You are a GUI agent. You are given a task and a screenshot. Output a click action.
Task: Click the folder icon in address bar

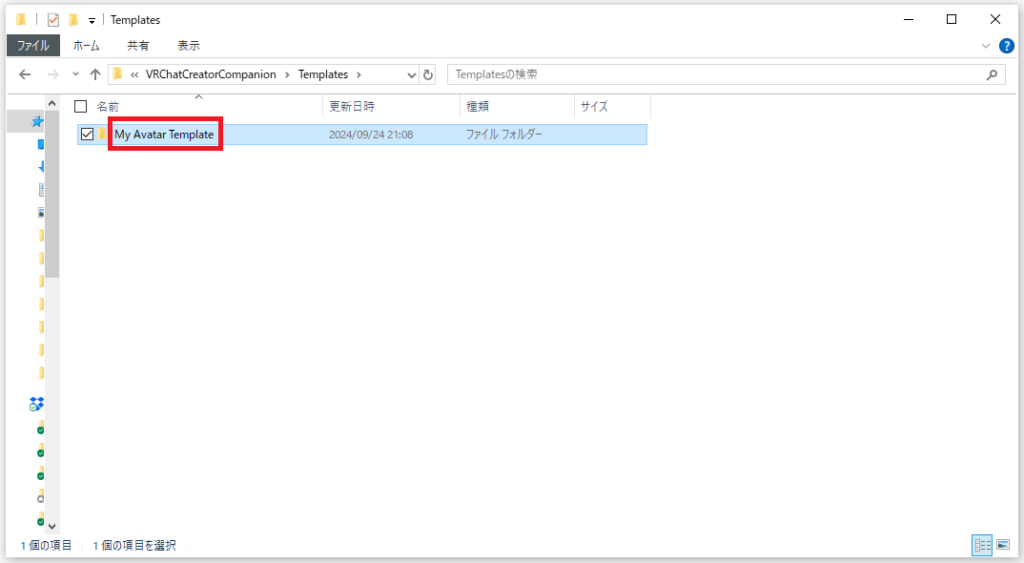point(118,74)
